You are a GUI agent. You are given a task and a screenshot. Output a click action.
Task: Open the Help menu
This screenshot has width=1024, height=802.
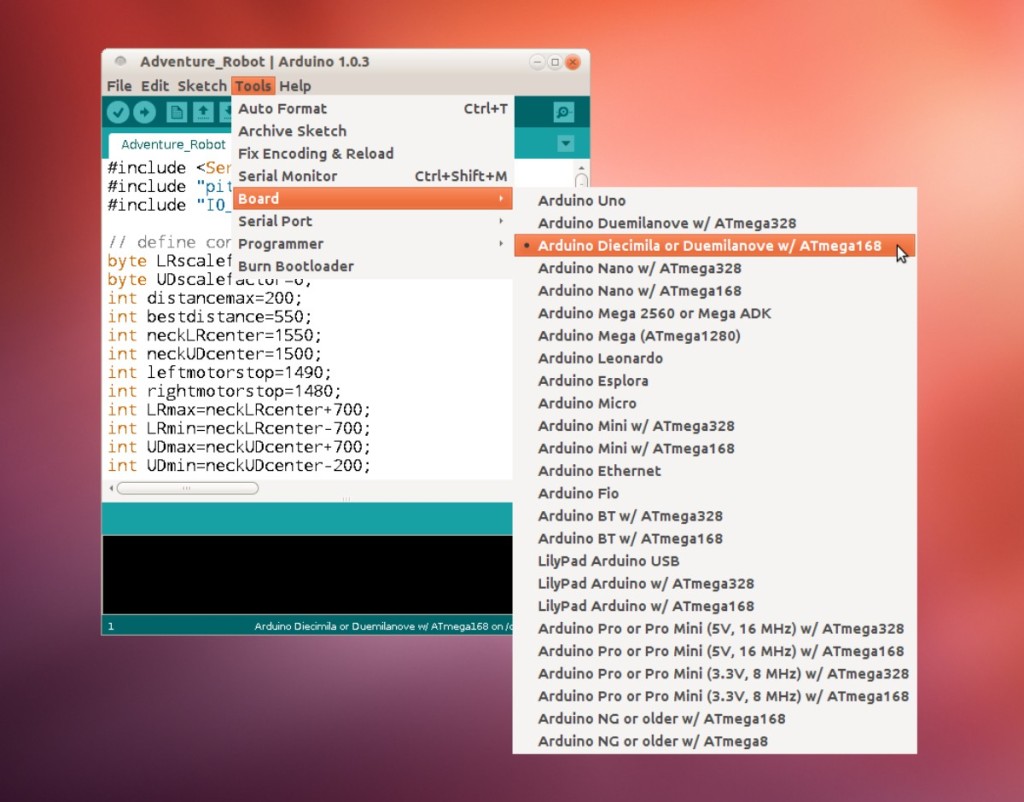(x=295, y=86)
